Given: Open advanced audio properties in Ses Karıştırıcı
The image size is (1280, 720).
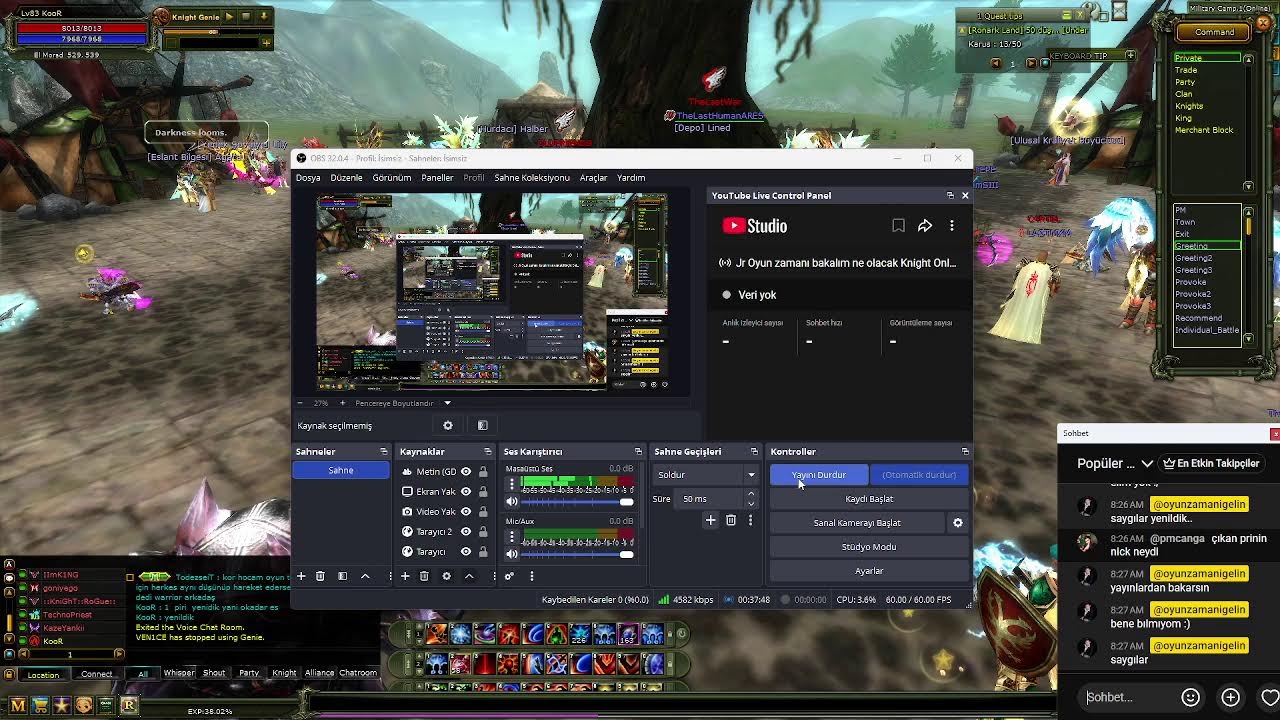Looking at the screenshot, I should 509,576.
